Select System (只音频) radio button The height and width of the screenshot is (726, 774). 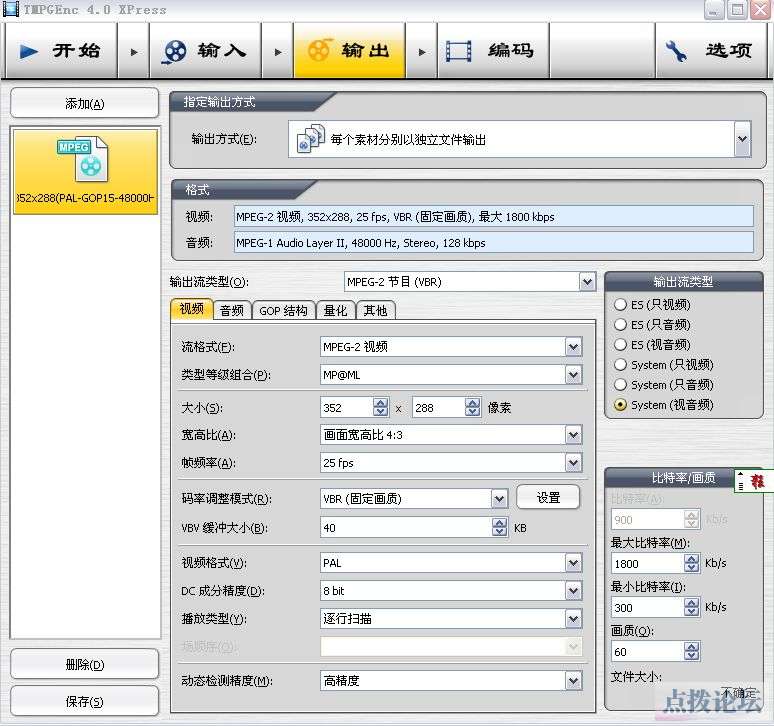pyautogui.click(x=620, y=384)
